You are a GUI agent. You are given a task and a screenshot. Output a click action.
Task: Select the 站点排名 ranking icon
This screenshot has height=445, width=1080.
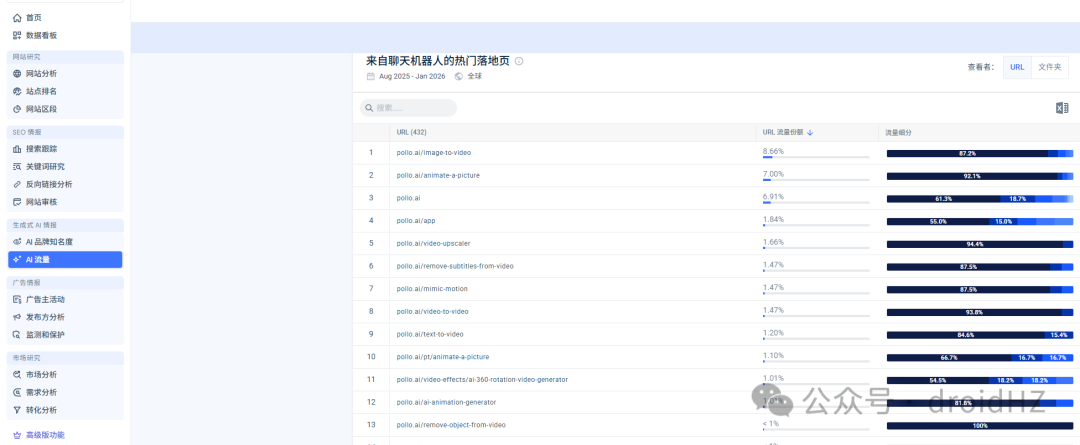coord(17,91)
